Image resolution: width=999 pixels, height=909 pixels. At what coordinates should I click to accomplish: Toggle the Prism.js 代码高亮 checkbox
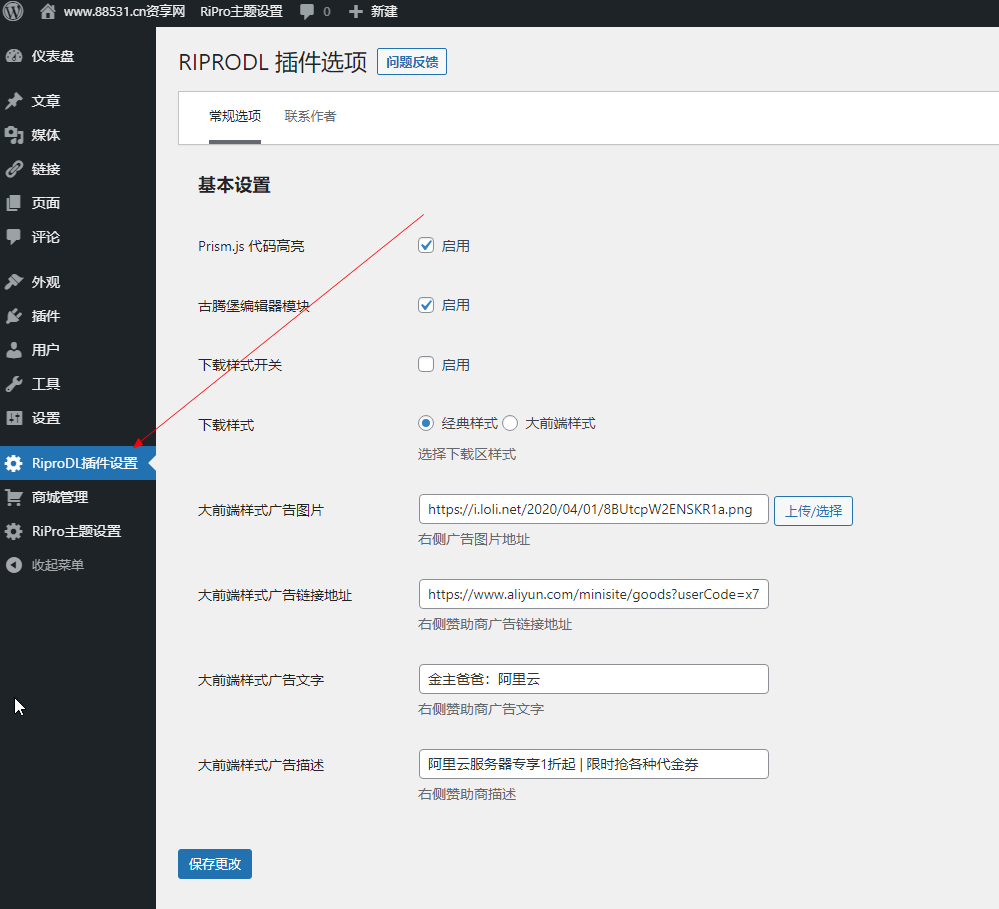click(x=426, y=245)
